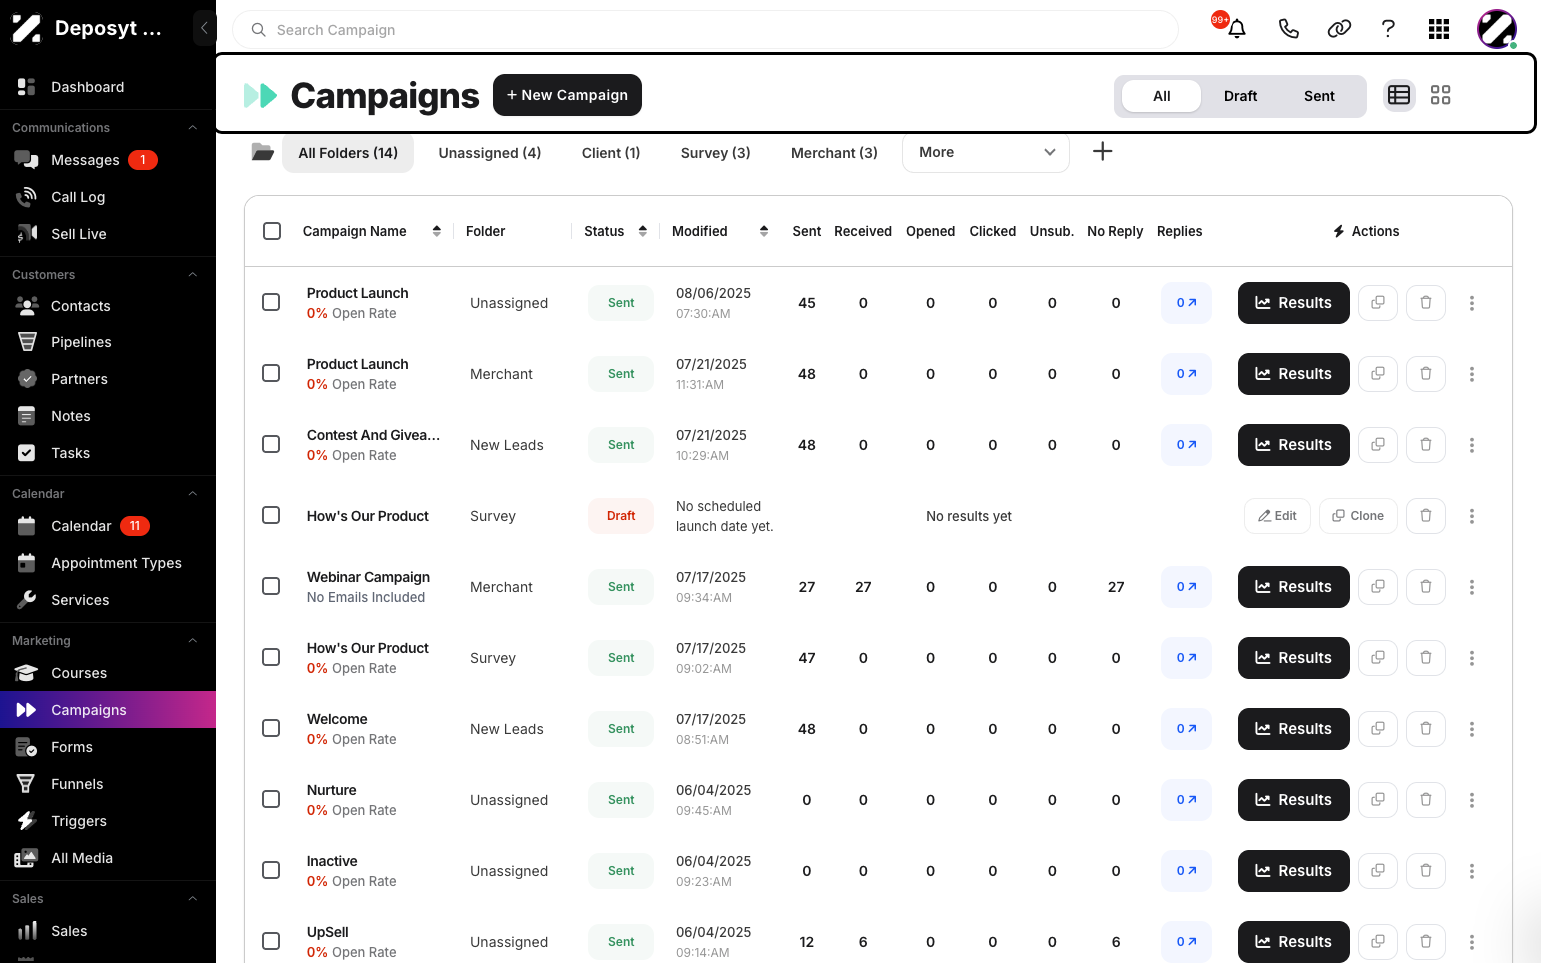Toggle the select-all campaigns checkbox

(272, 231)
